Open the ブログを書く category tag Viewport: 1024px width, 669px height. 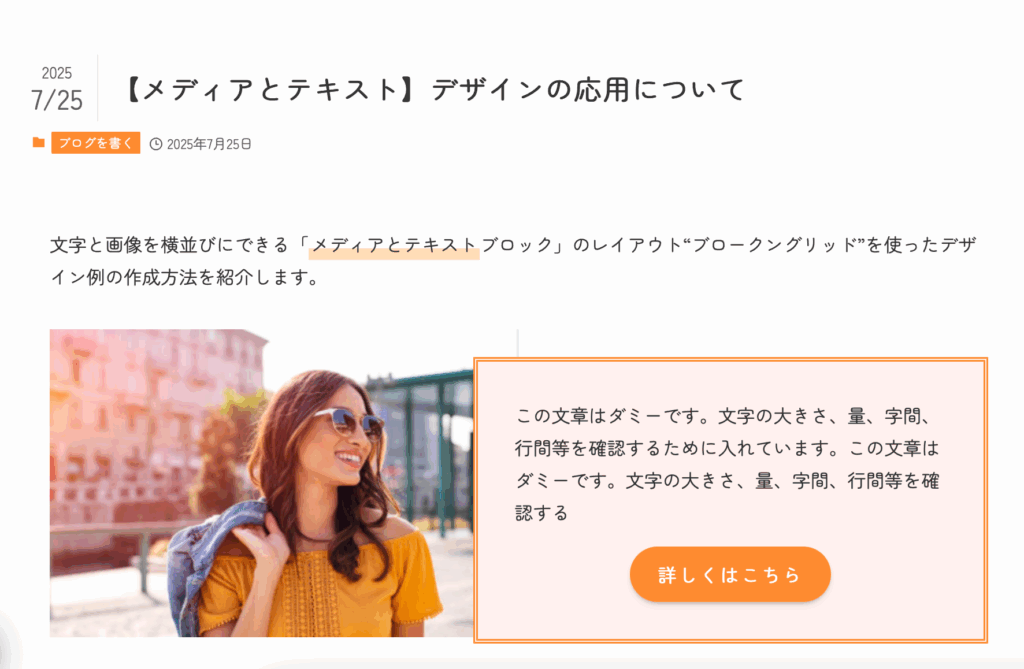click(x=95, y=143)
